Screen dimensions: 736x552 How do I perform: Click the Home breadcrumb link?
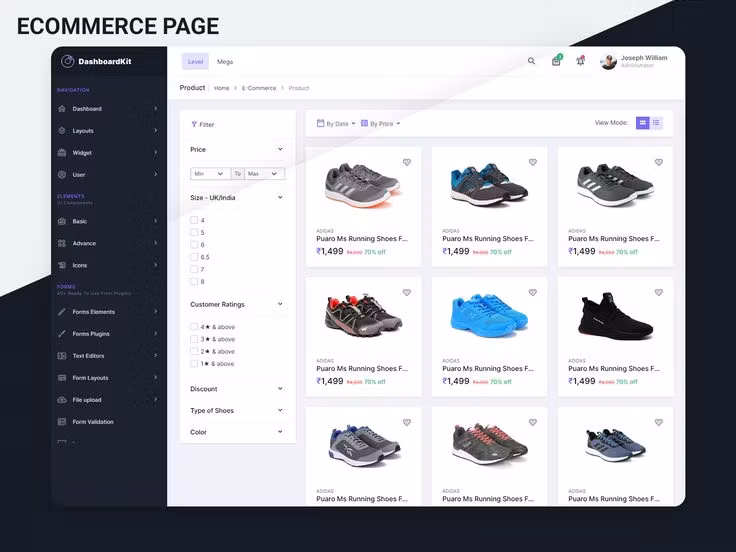221,88
